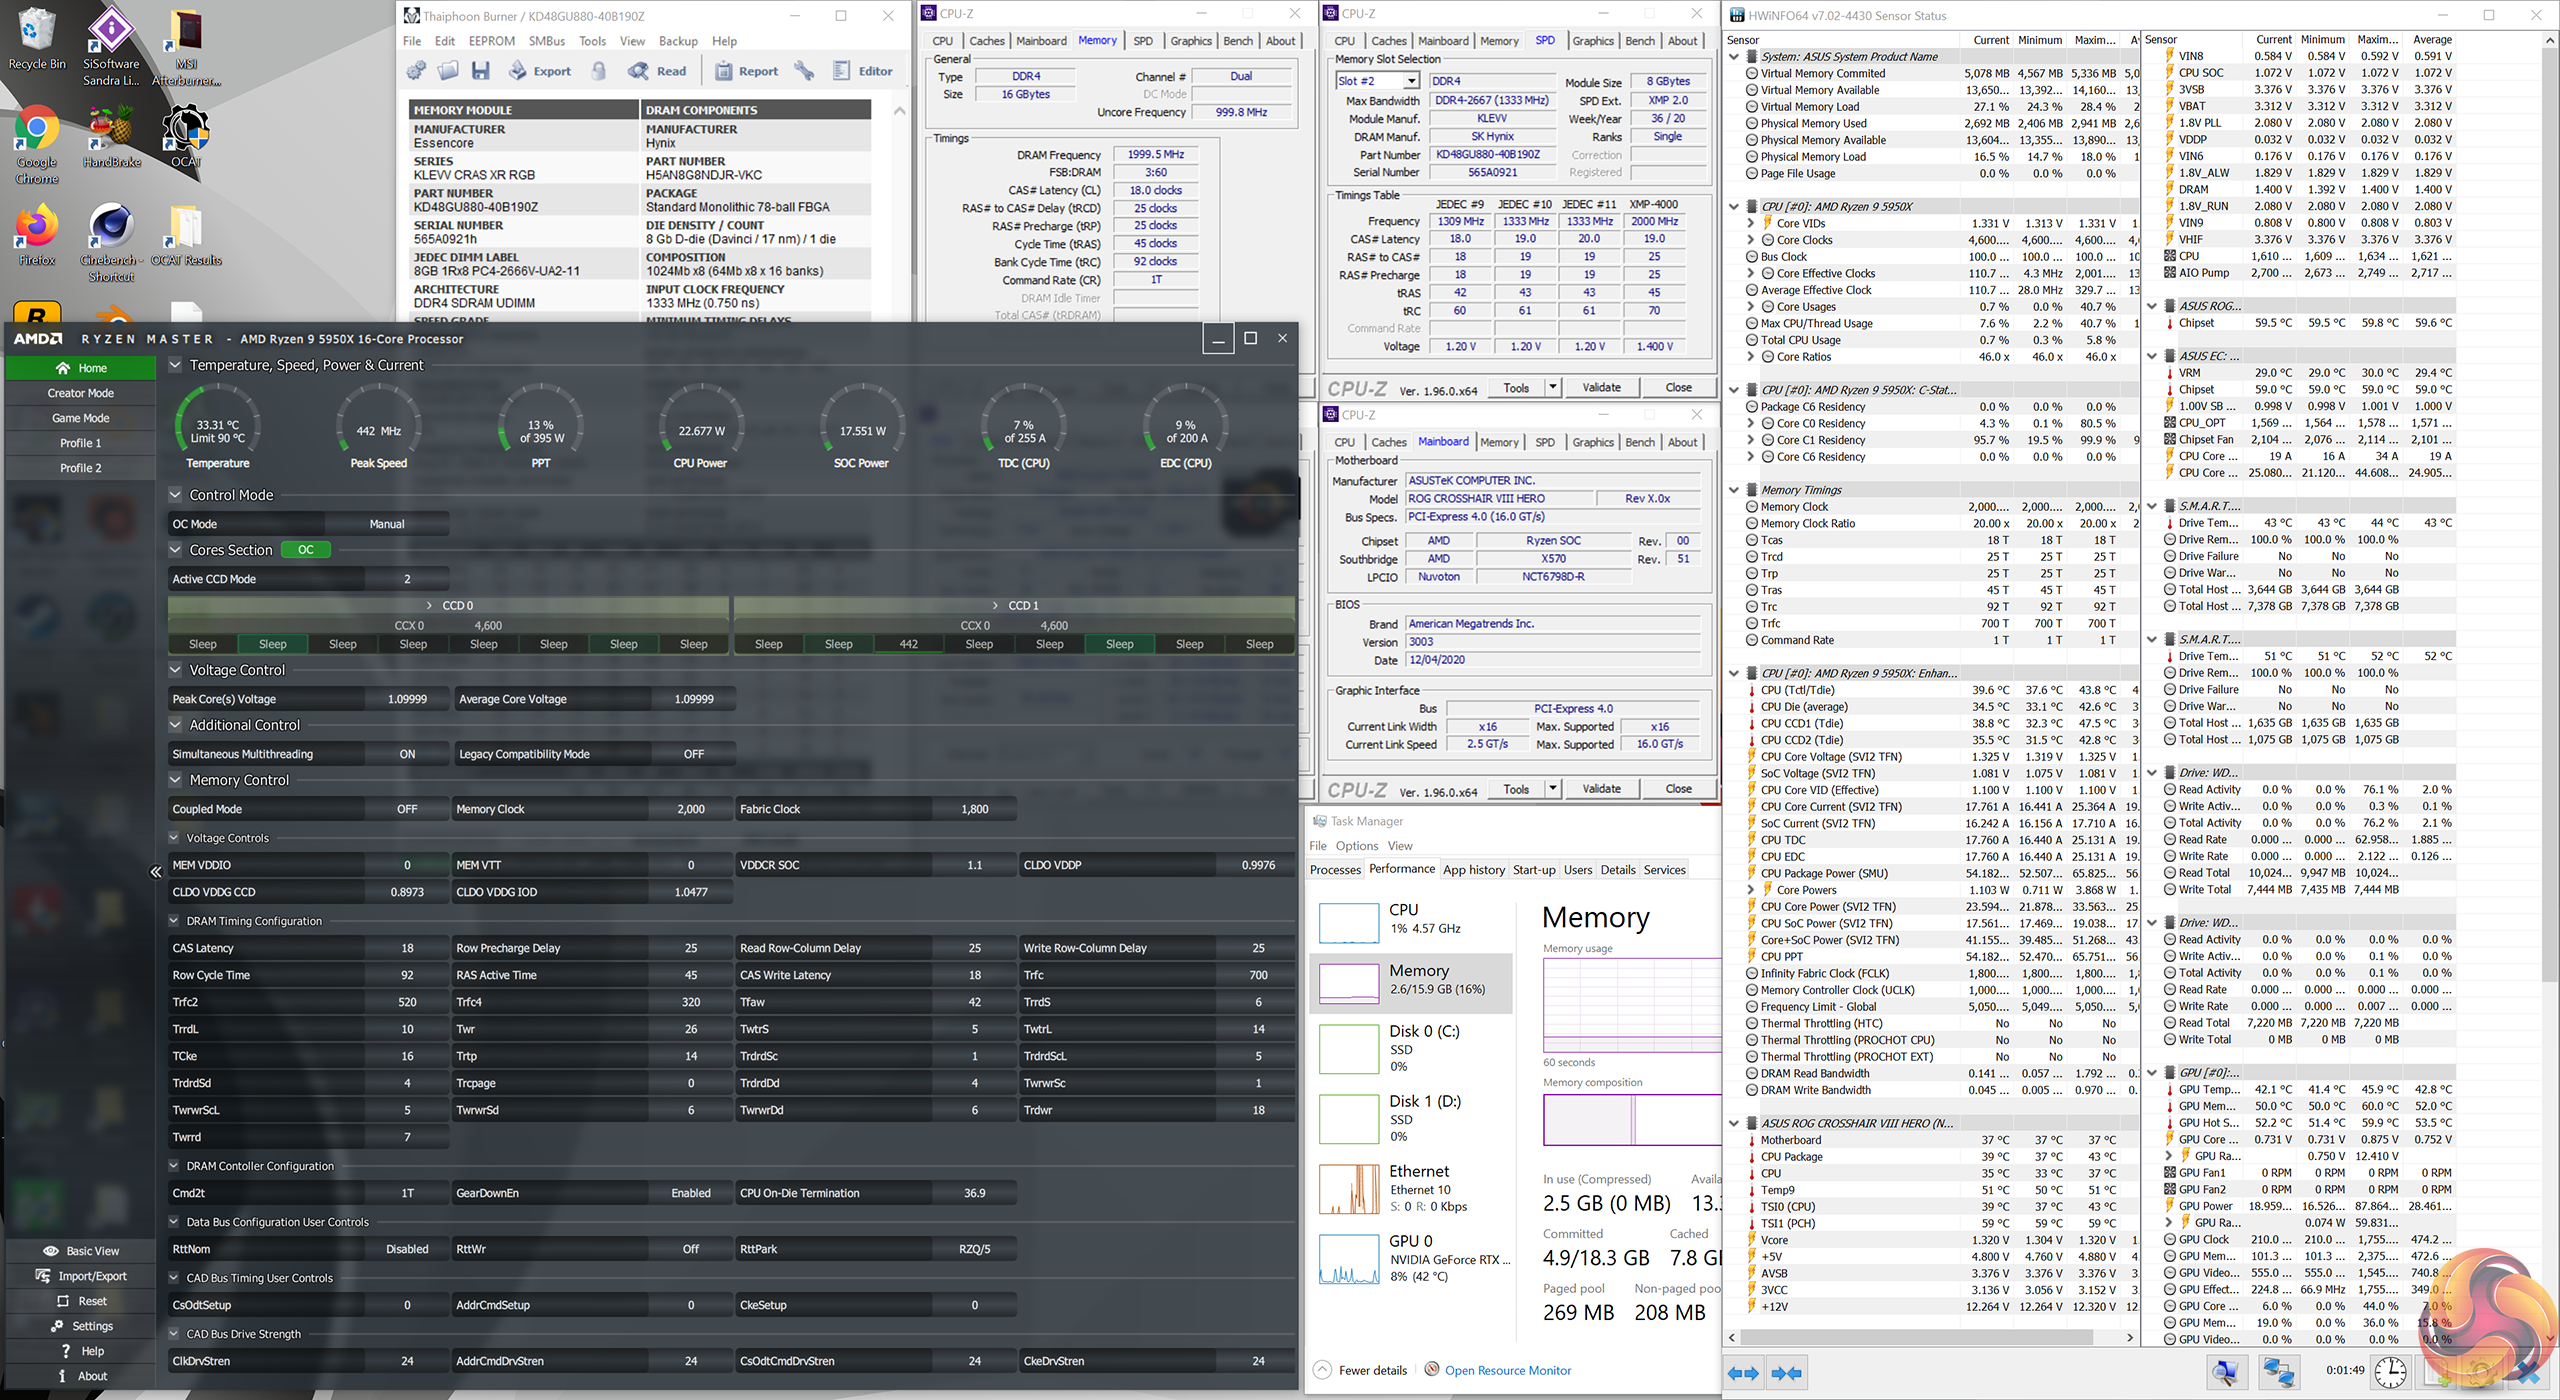Open Import/Export in Ryzen Master sidebar
Screen dimensions: 2560x1400
pyautogui.click(x=80, y=1276)
